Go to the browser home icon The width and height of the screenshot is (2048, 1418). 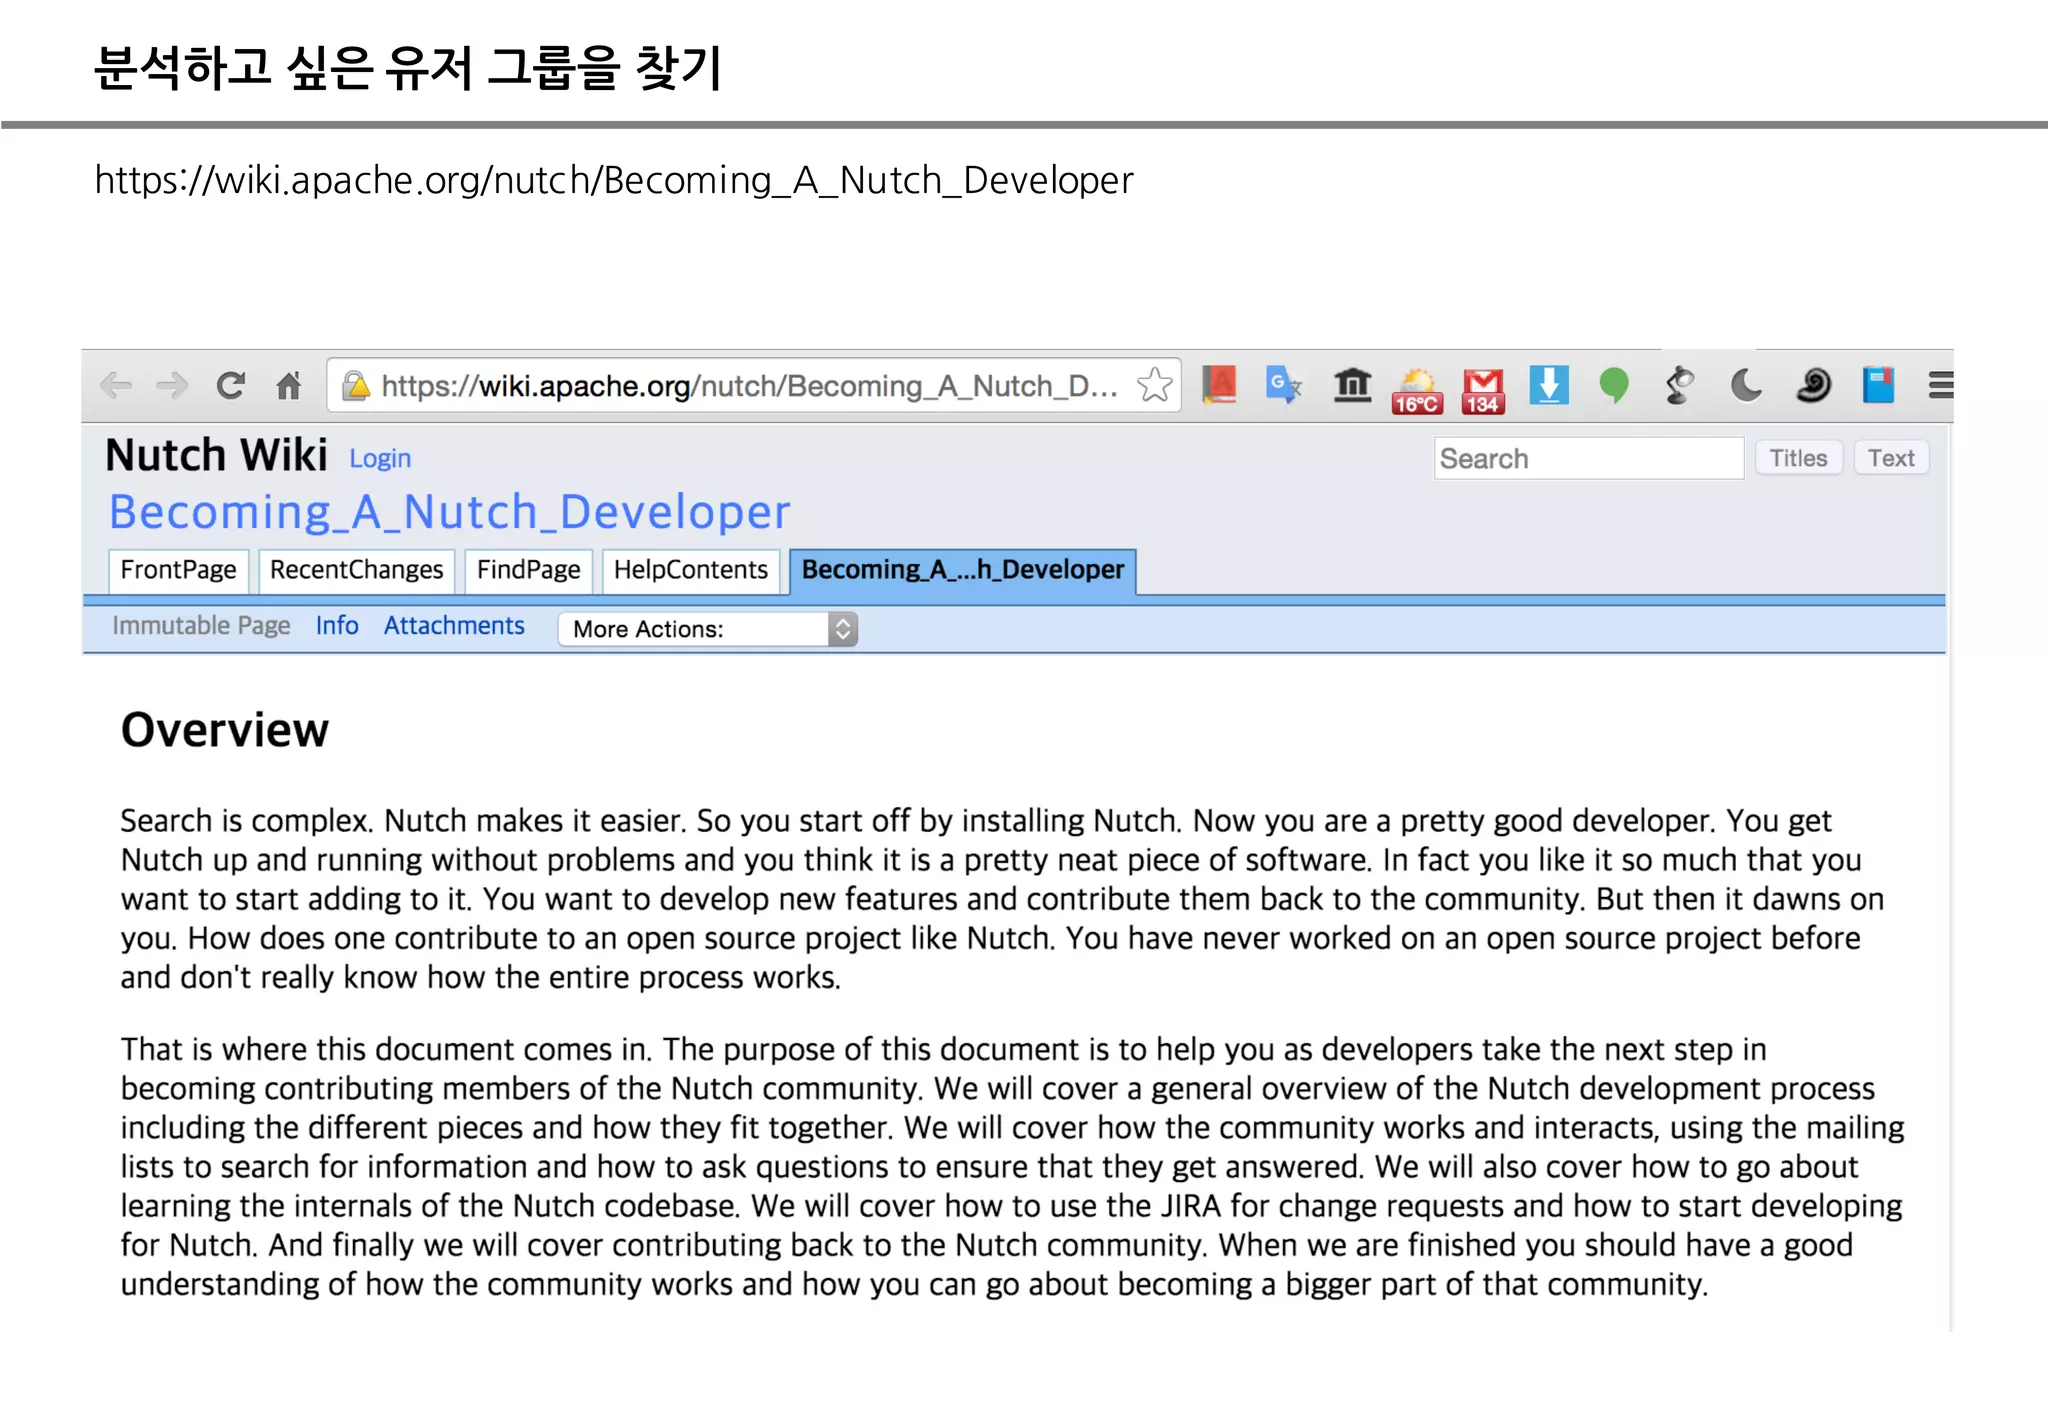(x=289, y=385)
